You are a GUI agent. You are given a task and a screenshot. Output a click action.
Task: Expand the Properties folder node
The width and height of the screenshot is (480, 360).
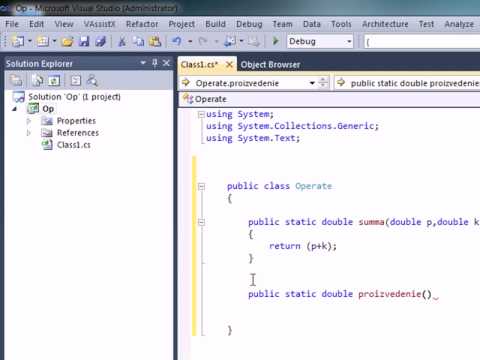[x=29, y=121]
